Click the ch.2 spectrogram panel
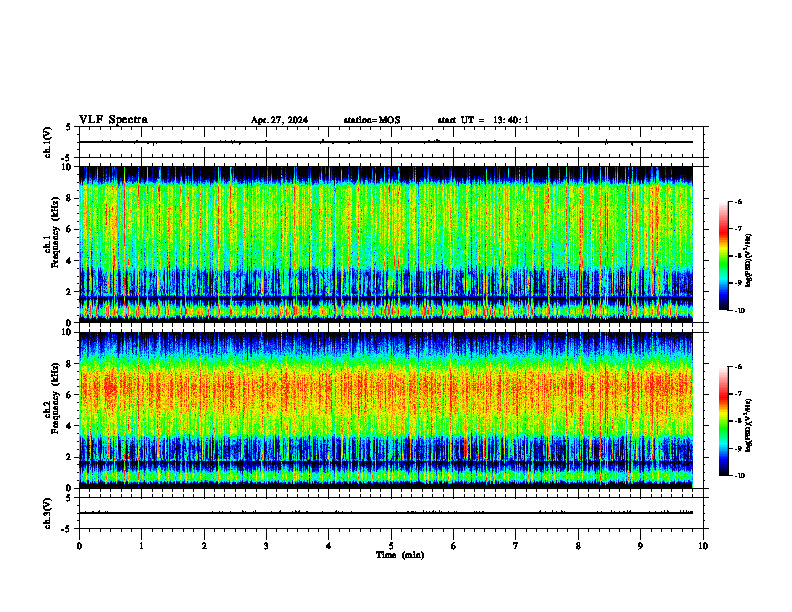This screenshot has height=612, width=792. pos(386,410)
